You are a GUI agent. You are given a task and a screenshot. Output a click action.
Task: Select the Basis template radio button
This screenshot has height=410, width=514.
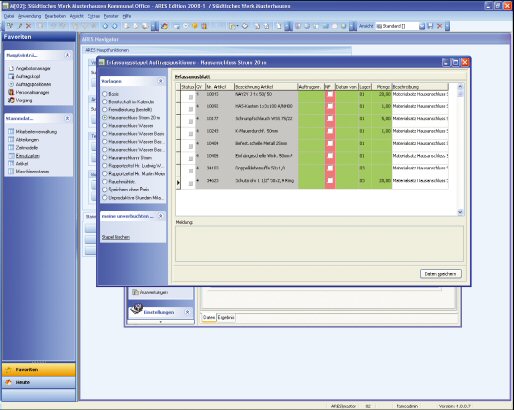point(104,94)
